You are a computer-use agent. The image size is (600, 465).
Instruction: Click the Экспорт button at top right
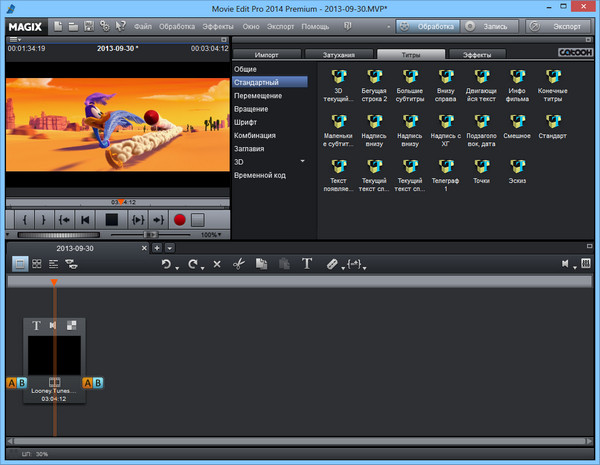click(x=565, y=24)
